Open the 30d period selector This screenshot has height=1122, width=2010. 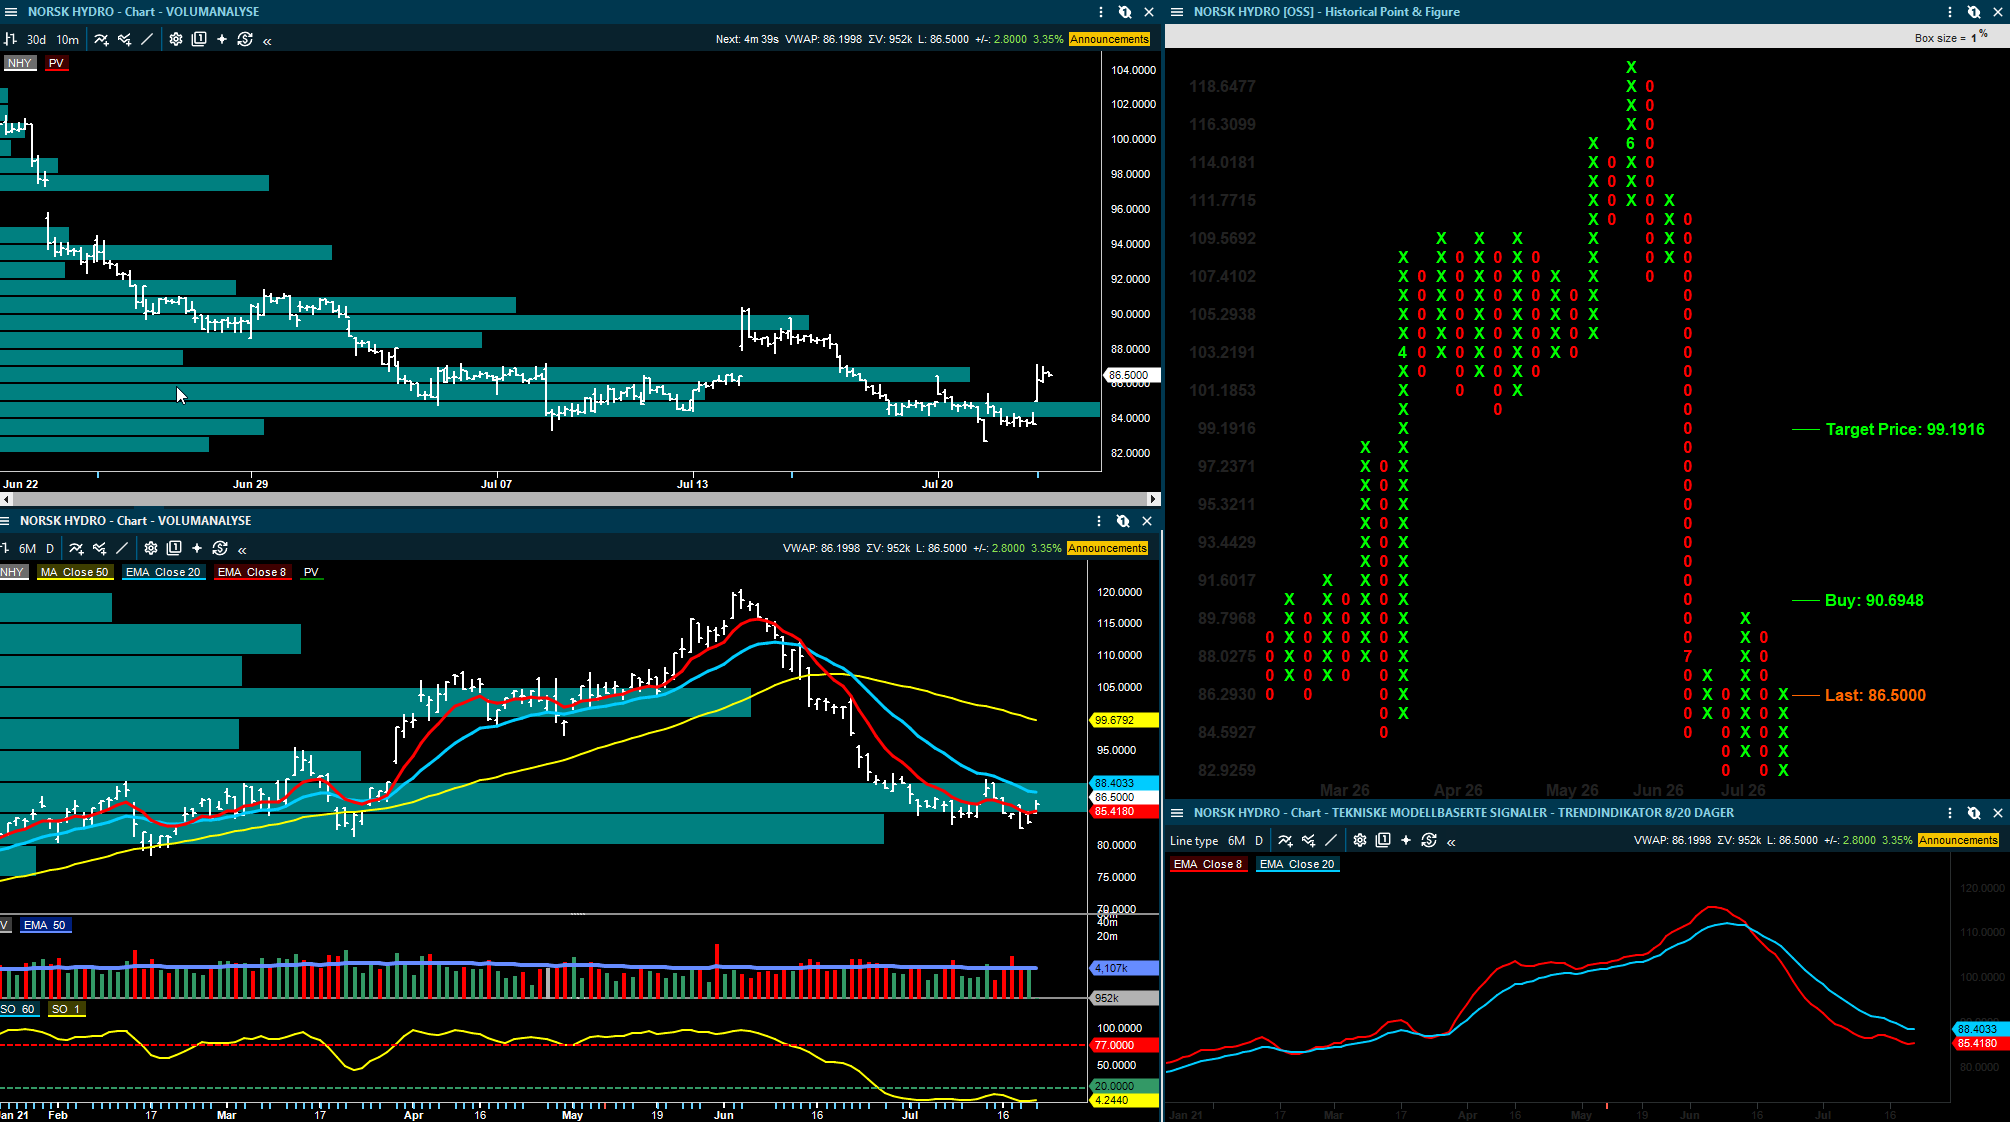[36, 39]
